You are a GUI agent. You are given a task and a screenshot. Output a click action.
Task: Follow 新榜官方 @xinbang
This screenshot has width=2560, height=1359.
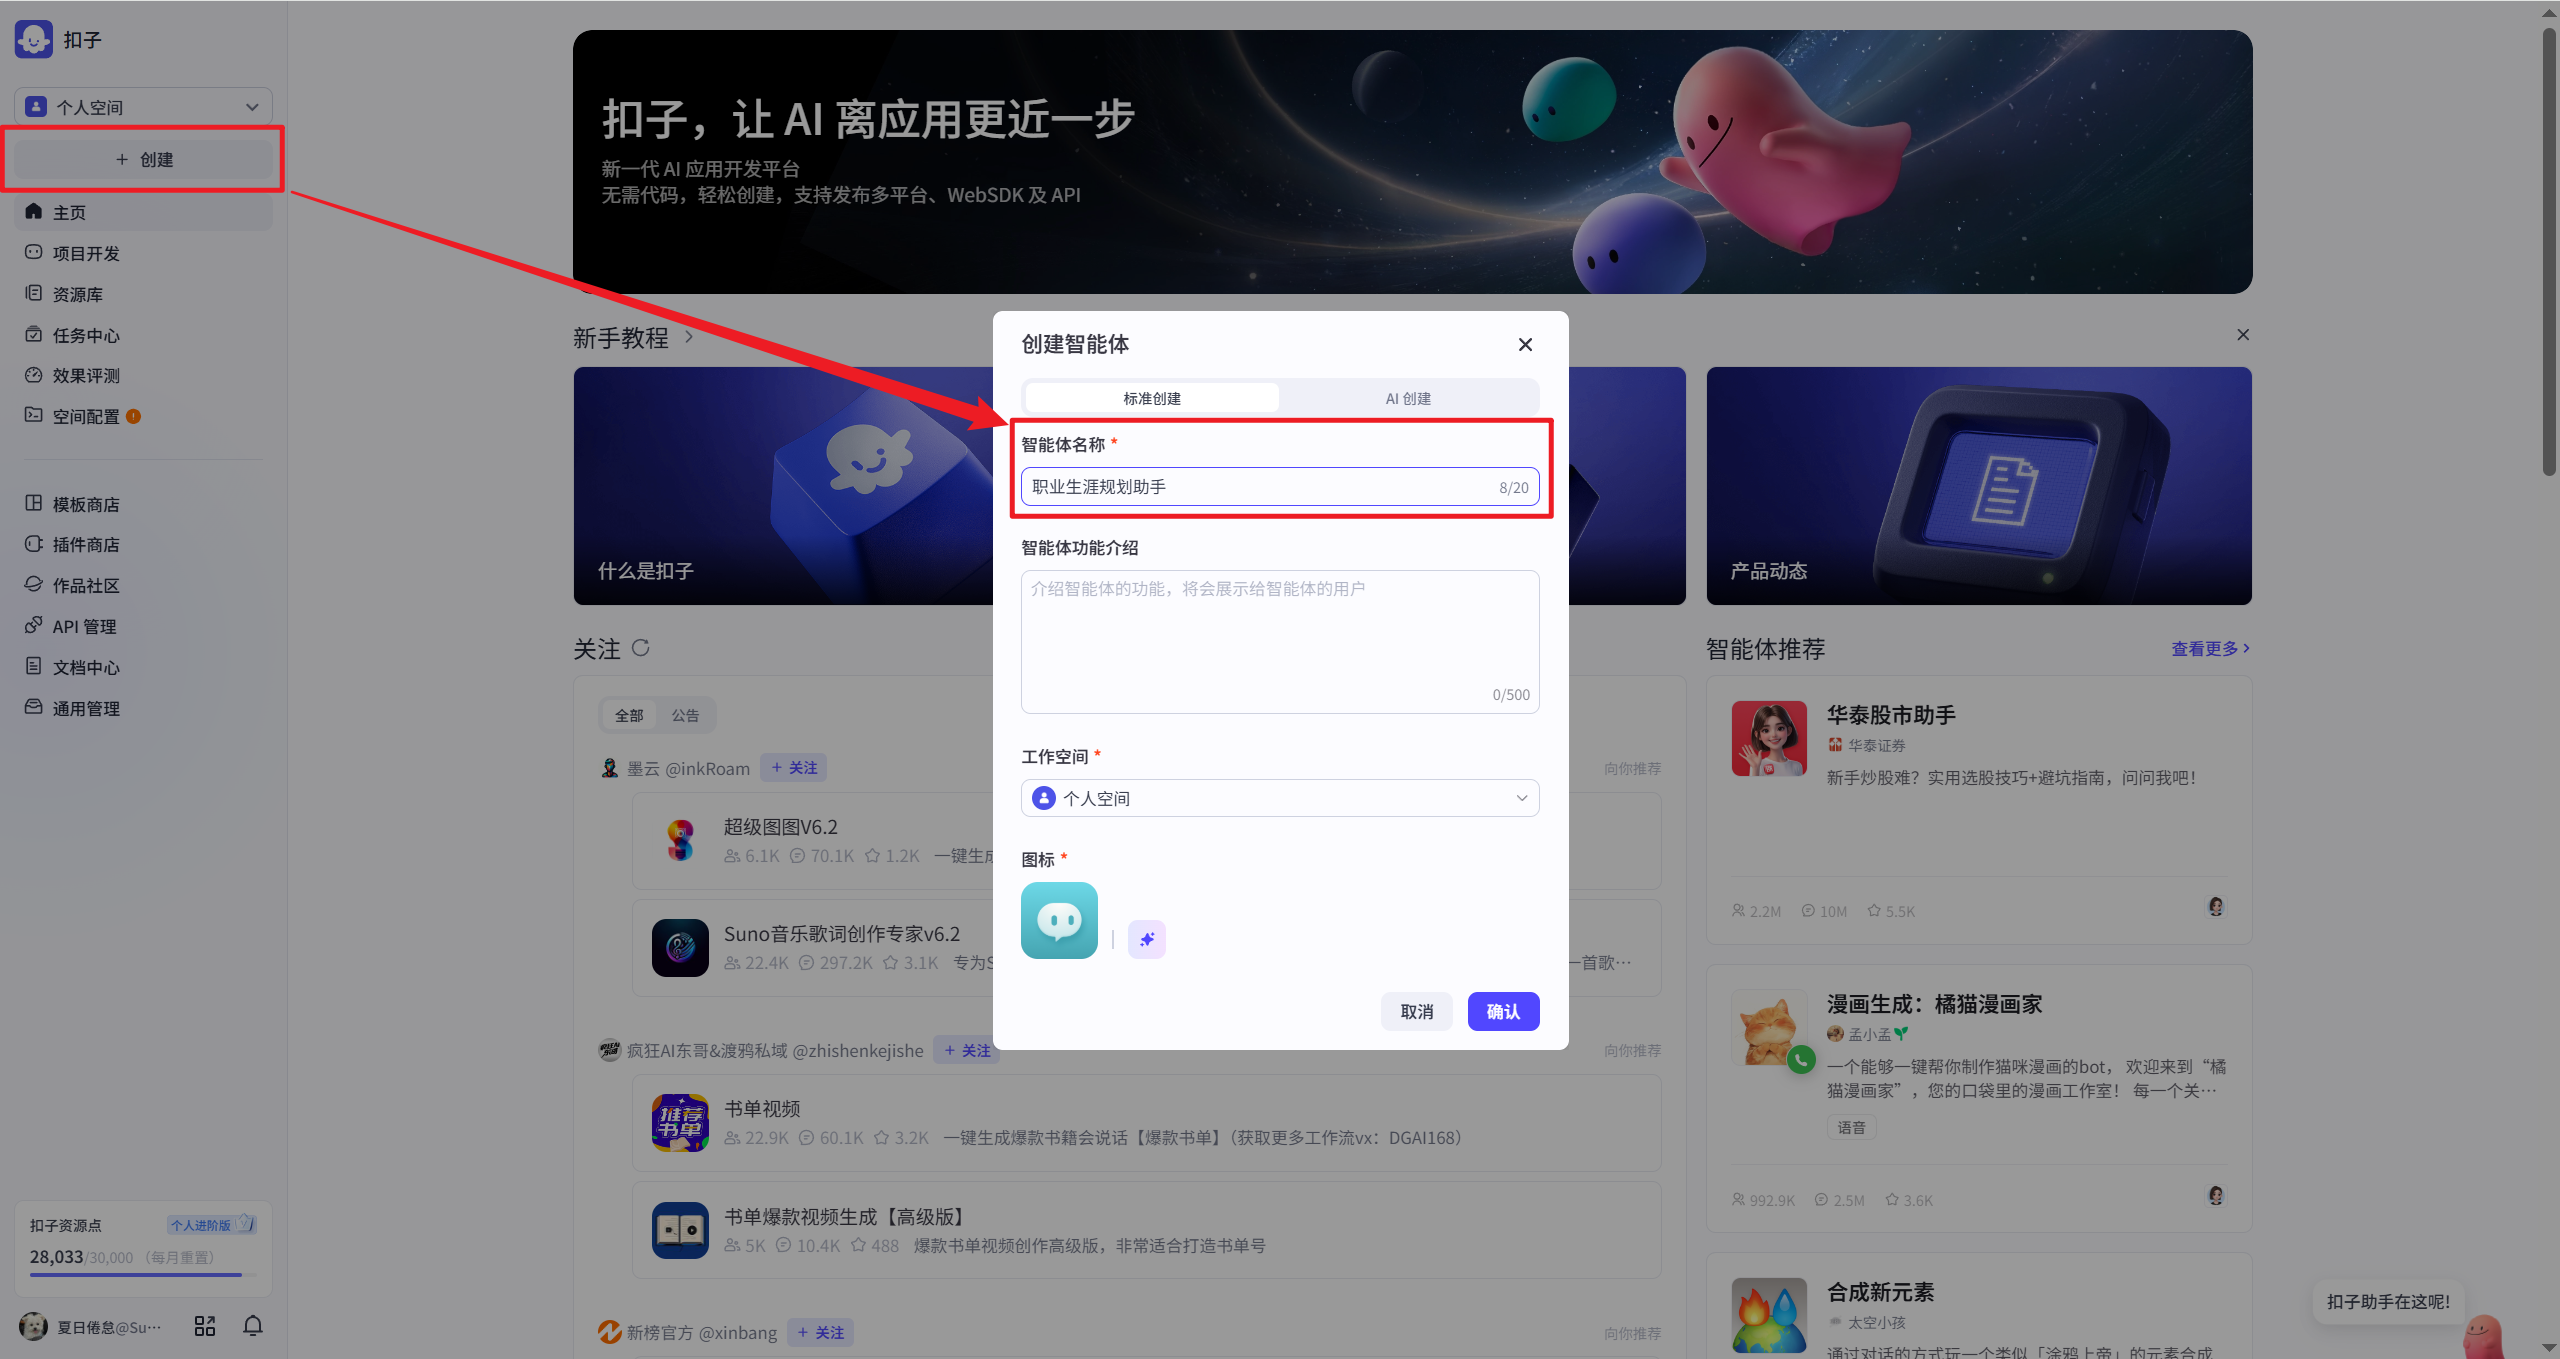click(x=819, y=1332)
